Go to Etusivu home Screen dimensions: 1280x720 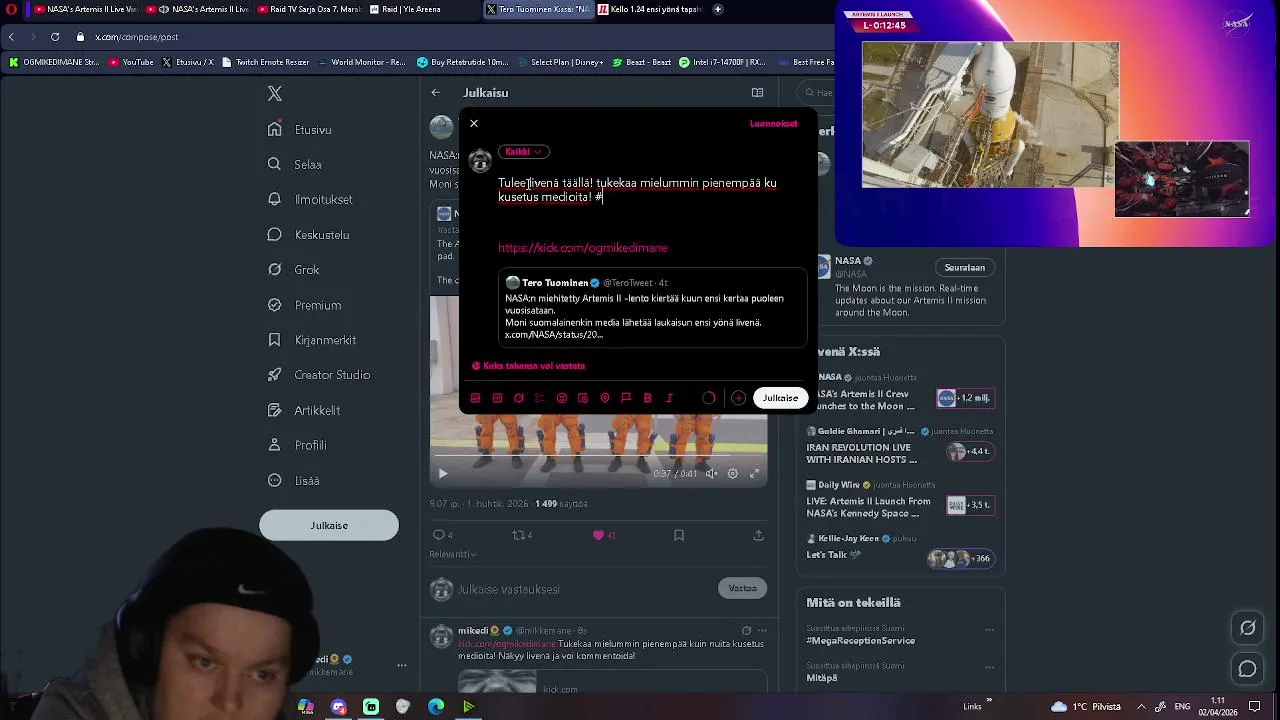300,130
